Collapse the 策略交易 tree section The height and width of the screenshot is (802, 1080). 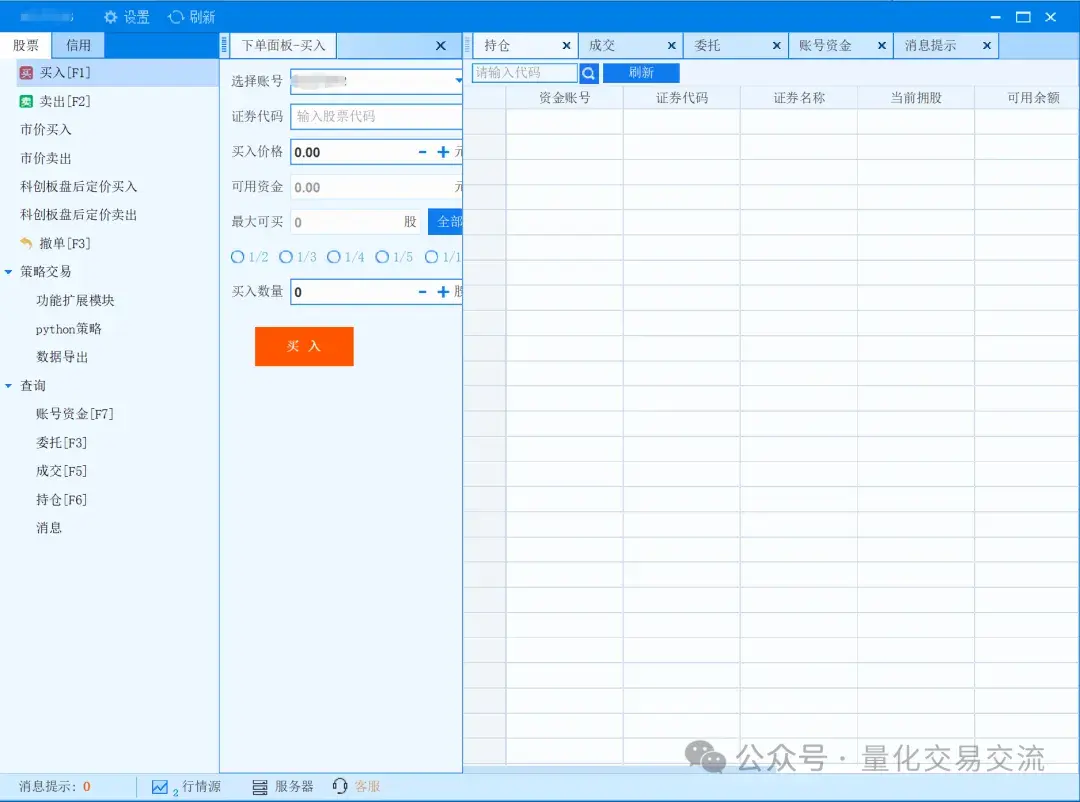pyautogui.click(x=8, y=272)
